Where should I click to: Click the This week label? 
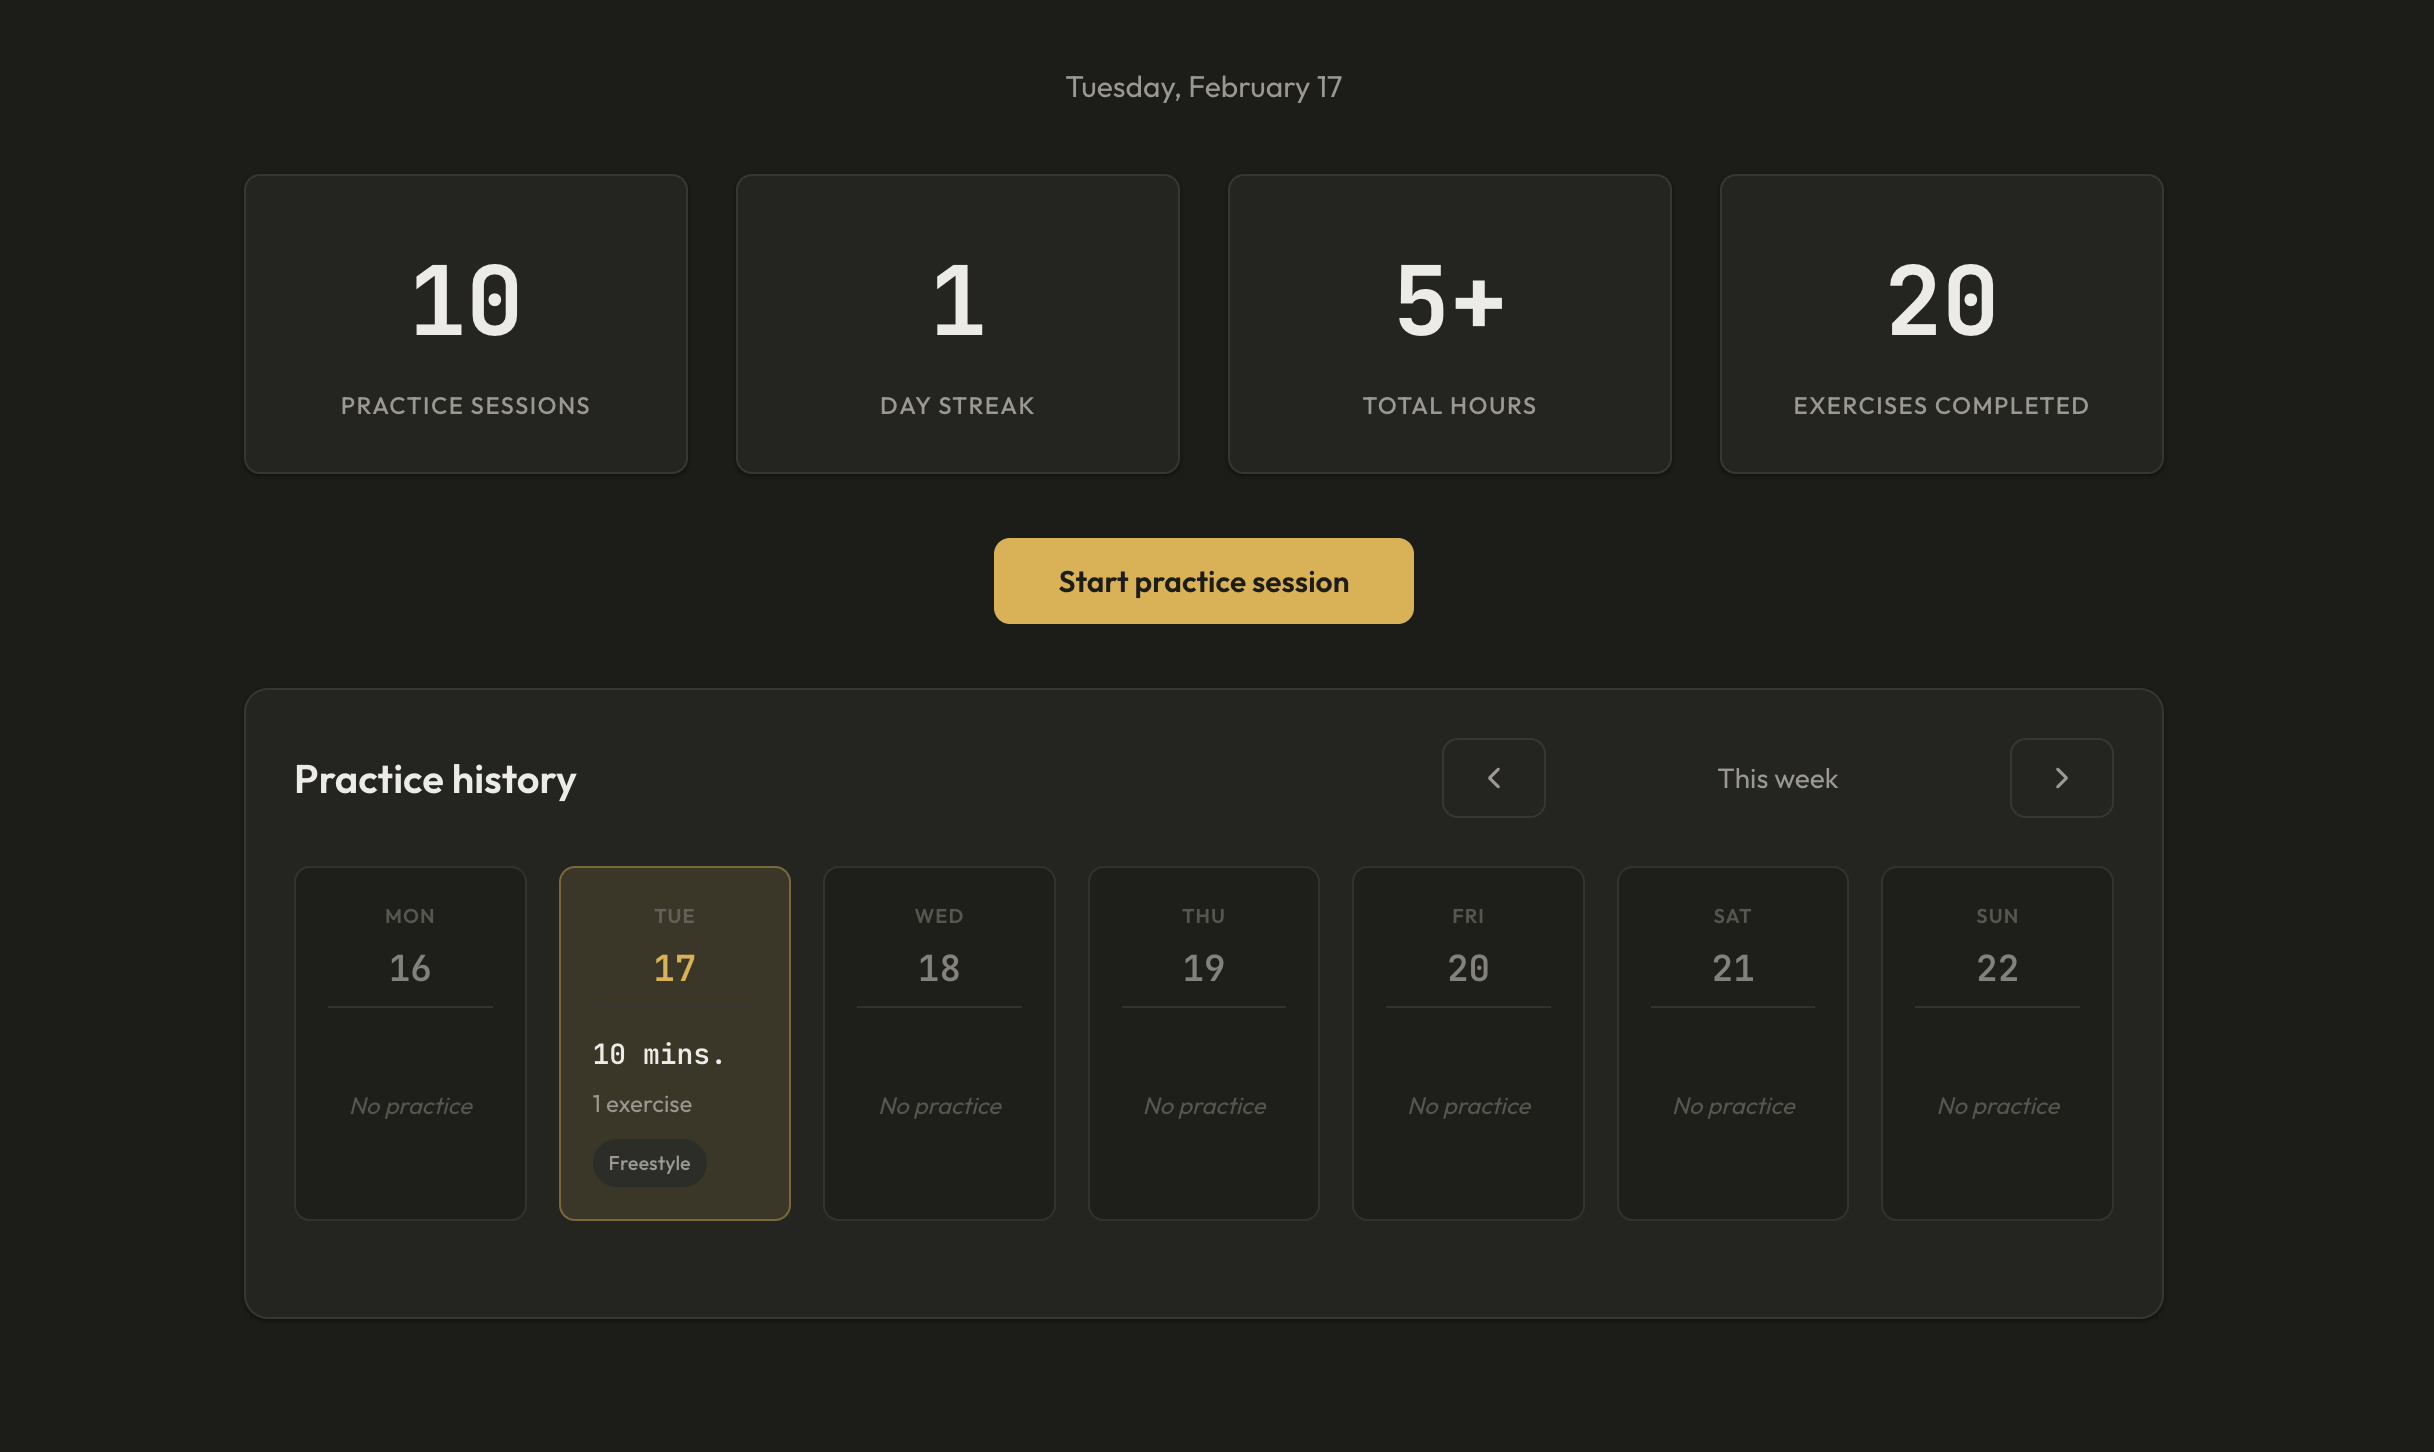(1777, 778)
